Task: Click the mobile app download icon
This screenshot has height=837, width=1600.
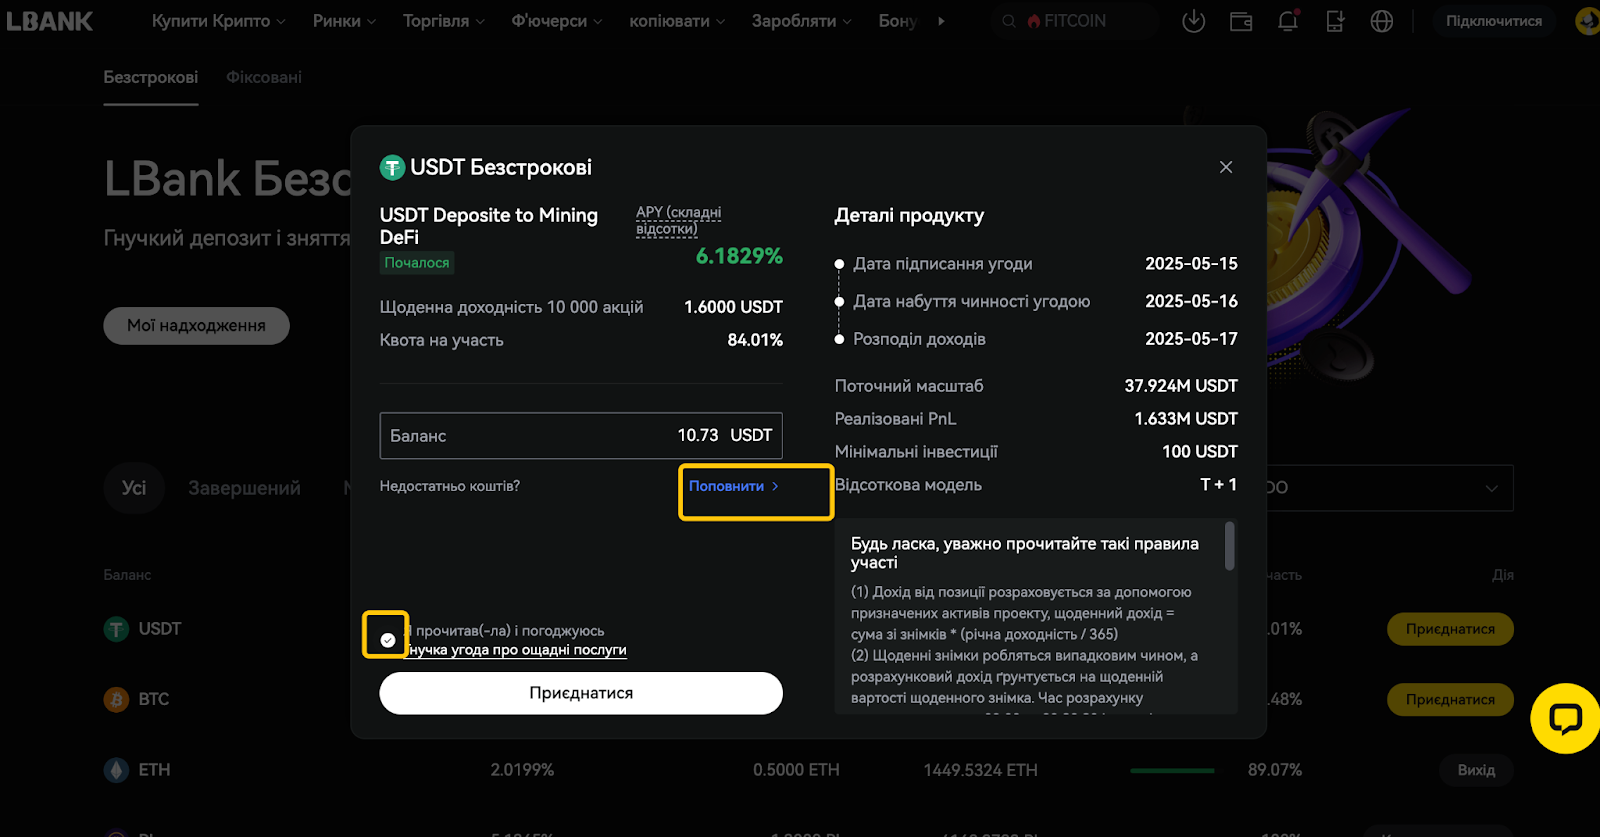Action: (x=1335, y=21)
